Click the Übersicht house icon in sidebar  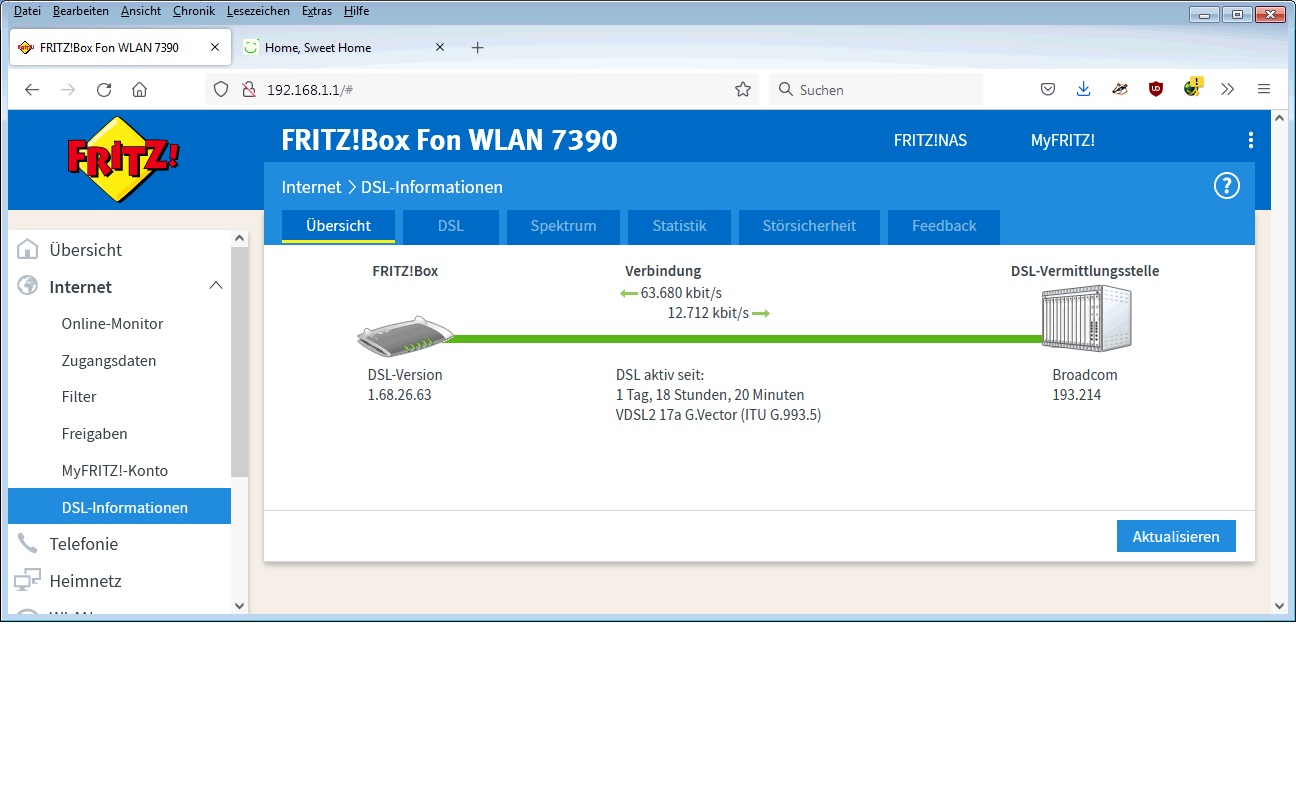[28, 250]
